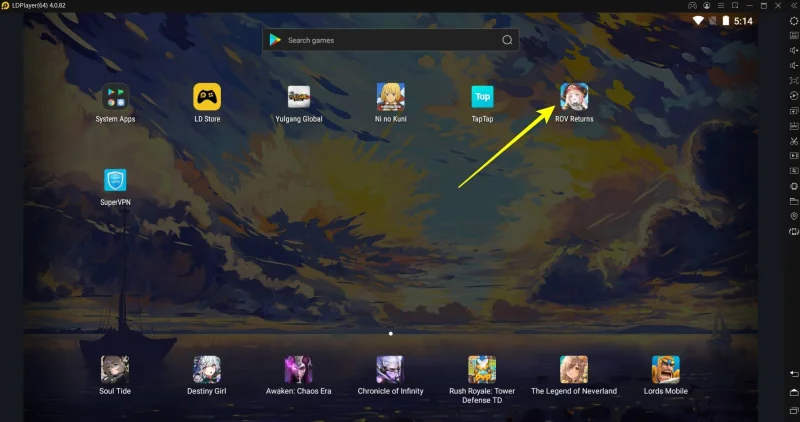Open recent apps button in the sidebar
The image size is (800, 422).
(x=794, y=410)
